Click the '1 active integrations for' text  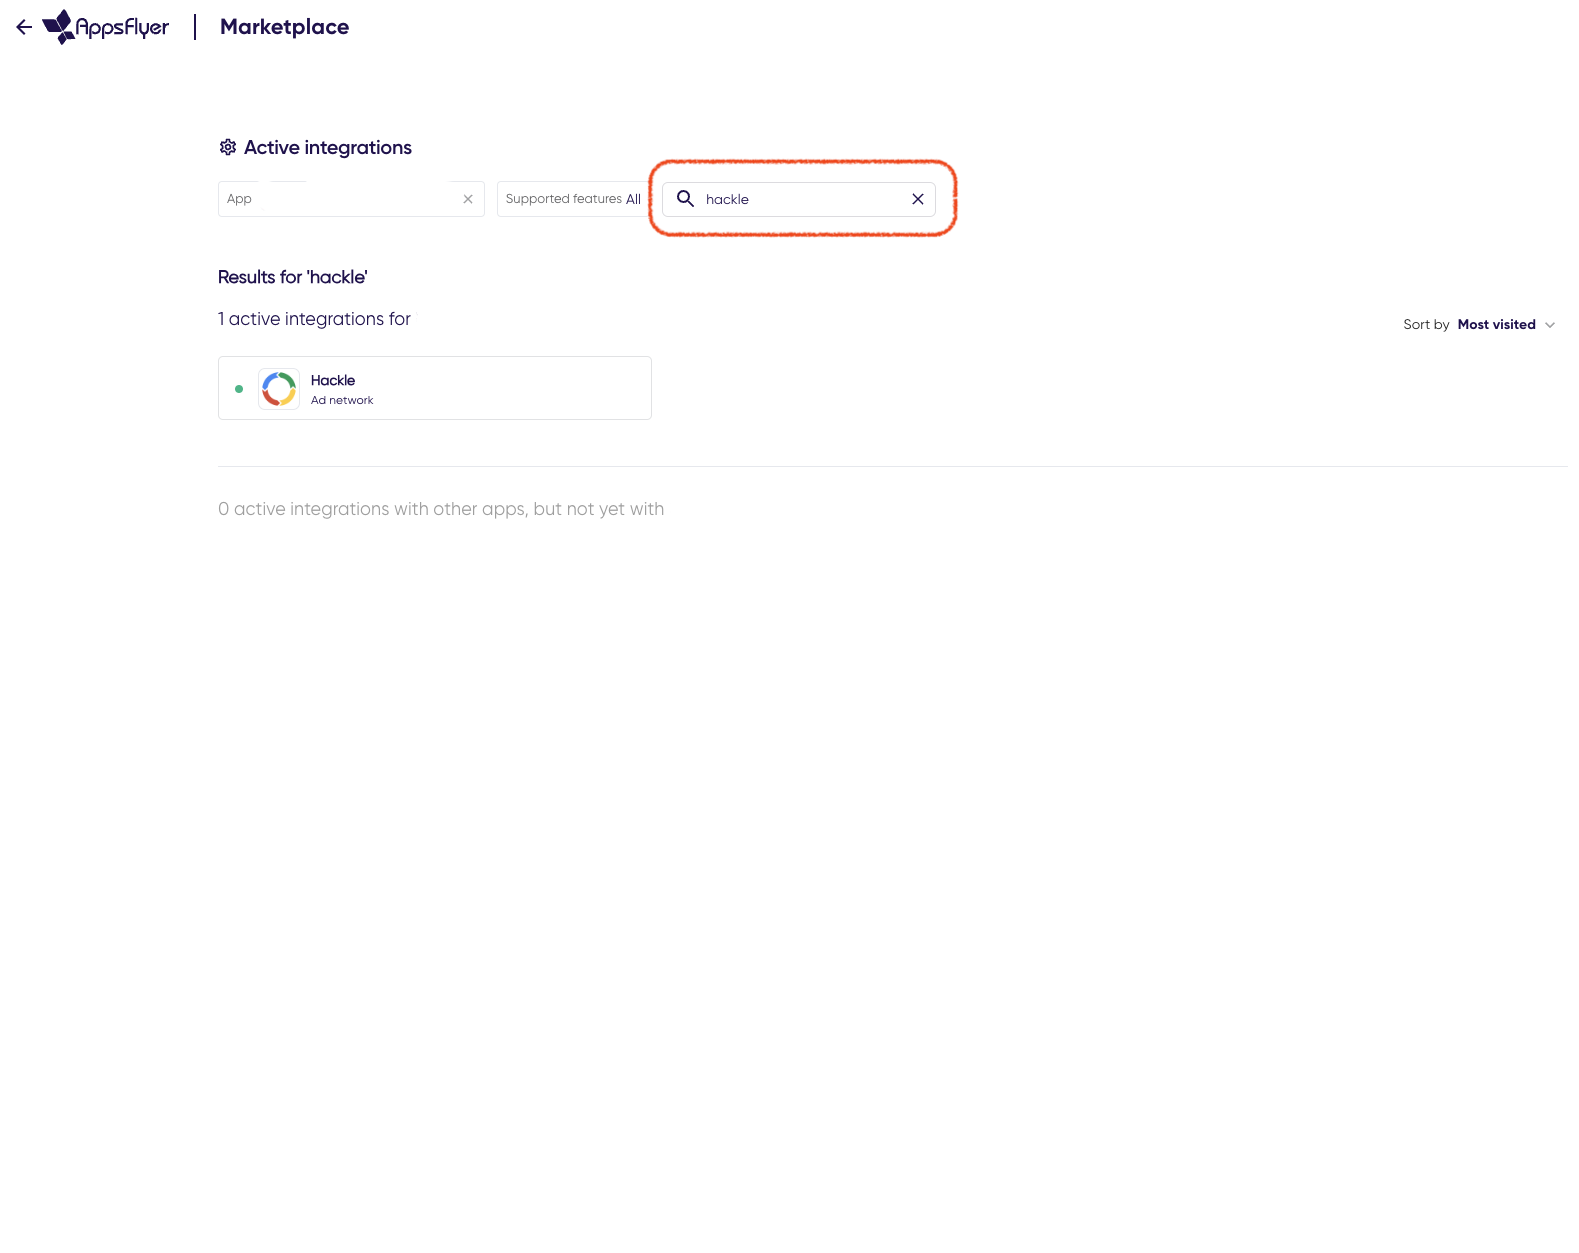314,319
